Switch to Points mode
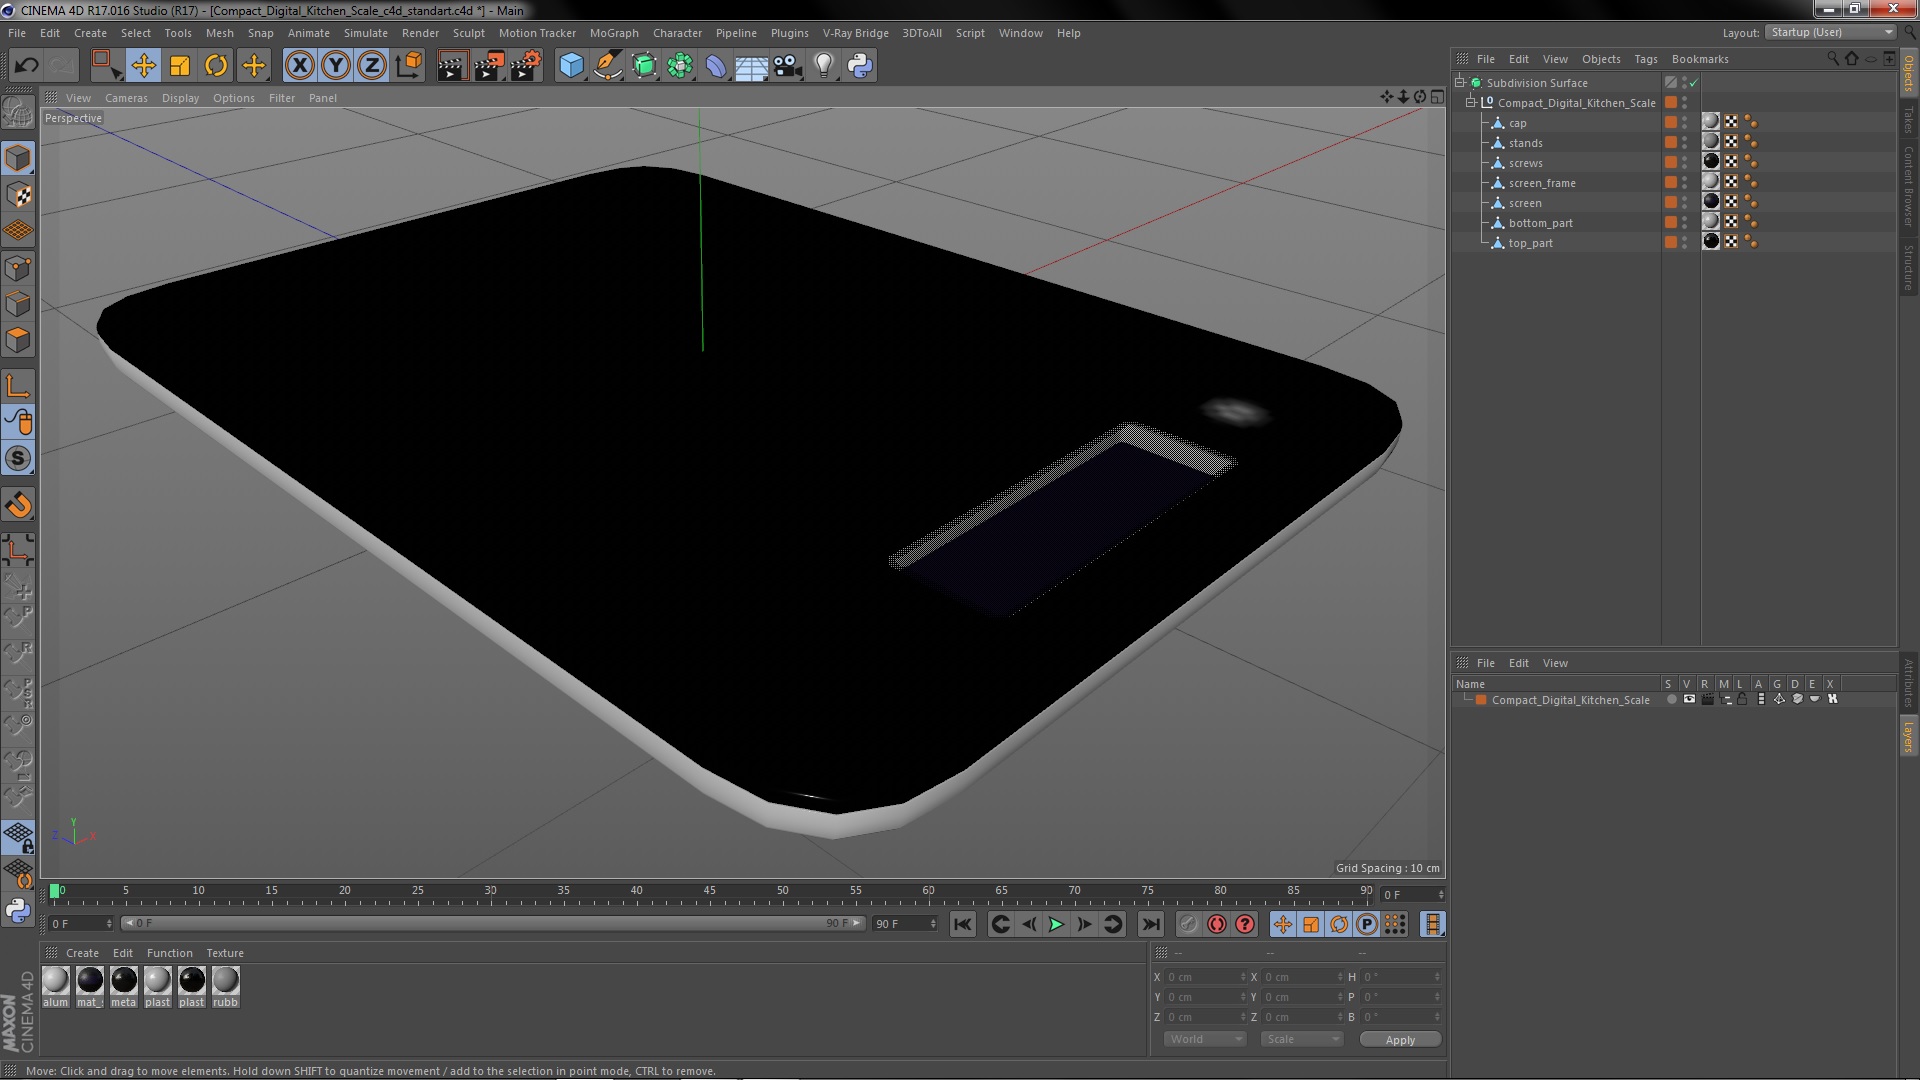Viewport: 1920px width, 1080px height. pos(18,268)
